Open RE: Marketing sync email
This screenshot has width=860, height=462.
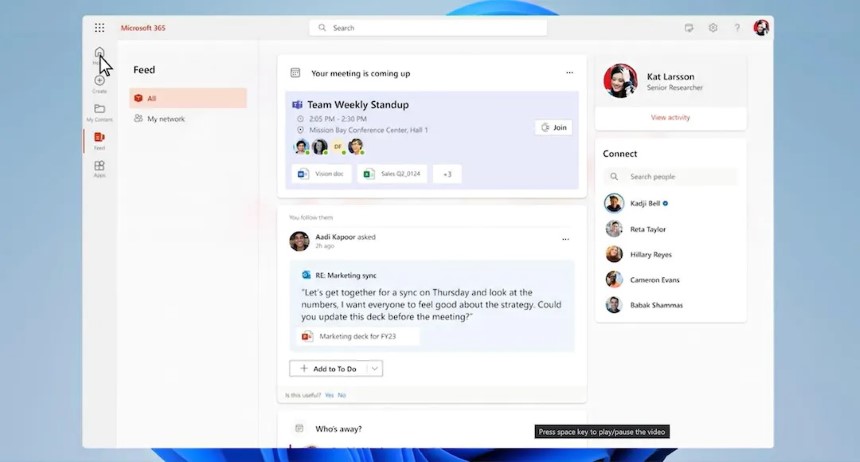(346, 275)
